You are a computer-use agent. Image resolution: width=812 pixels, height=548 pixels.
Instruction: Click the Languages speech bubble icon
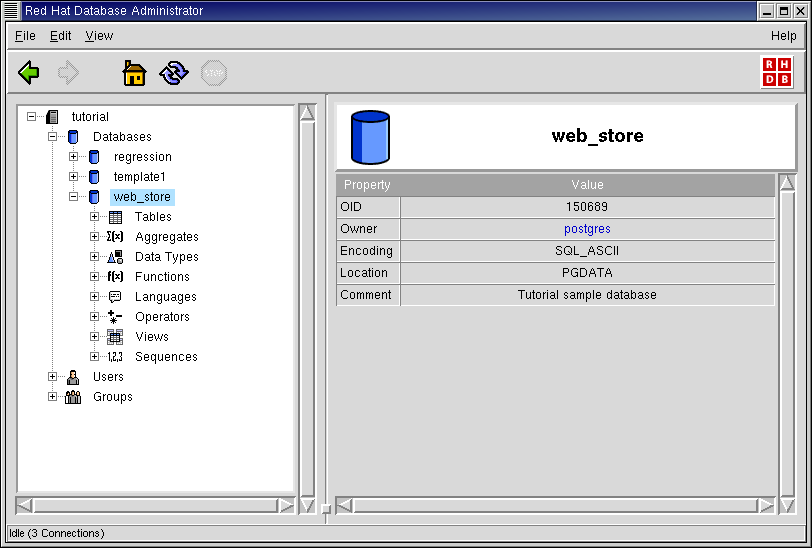tap(115, 296)
